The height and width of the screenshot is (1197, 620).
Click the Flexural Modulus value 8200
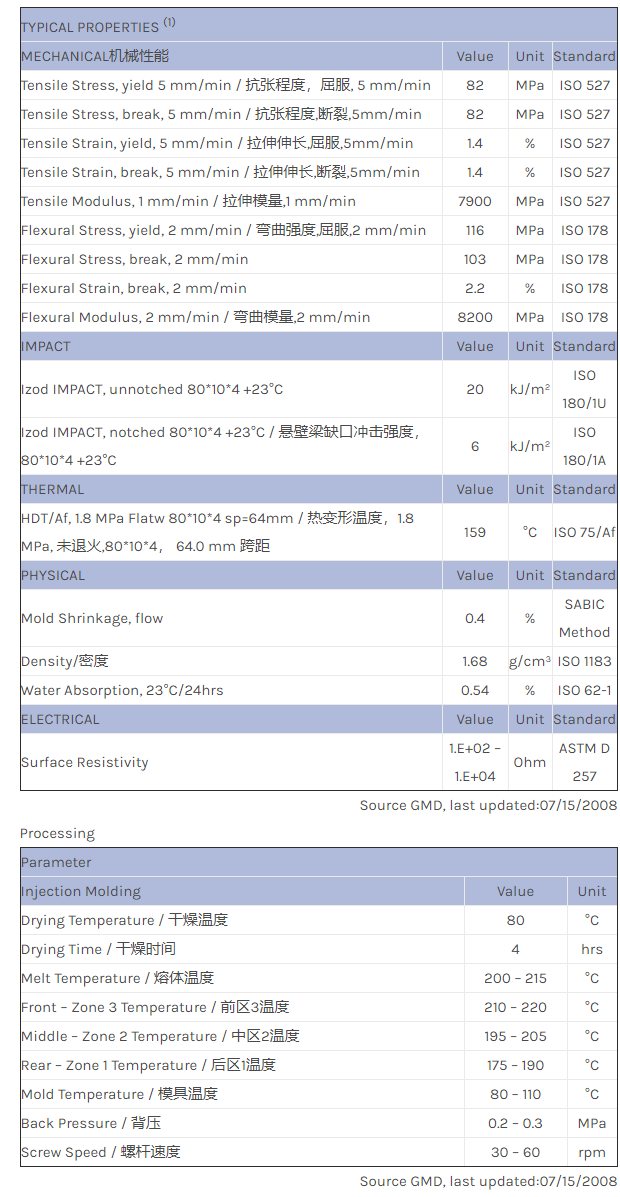474,317
